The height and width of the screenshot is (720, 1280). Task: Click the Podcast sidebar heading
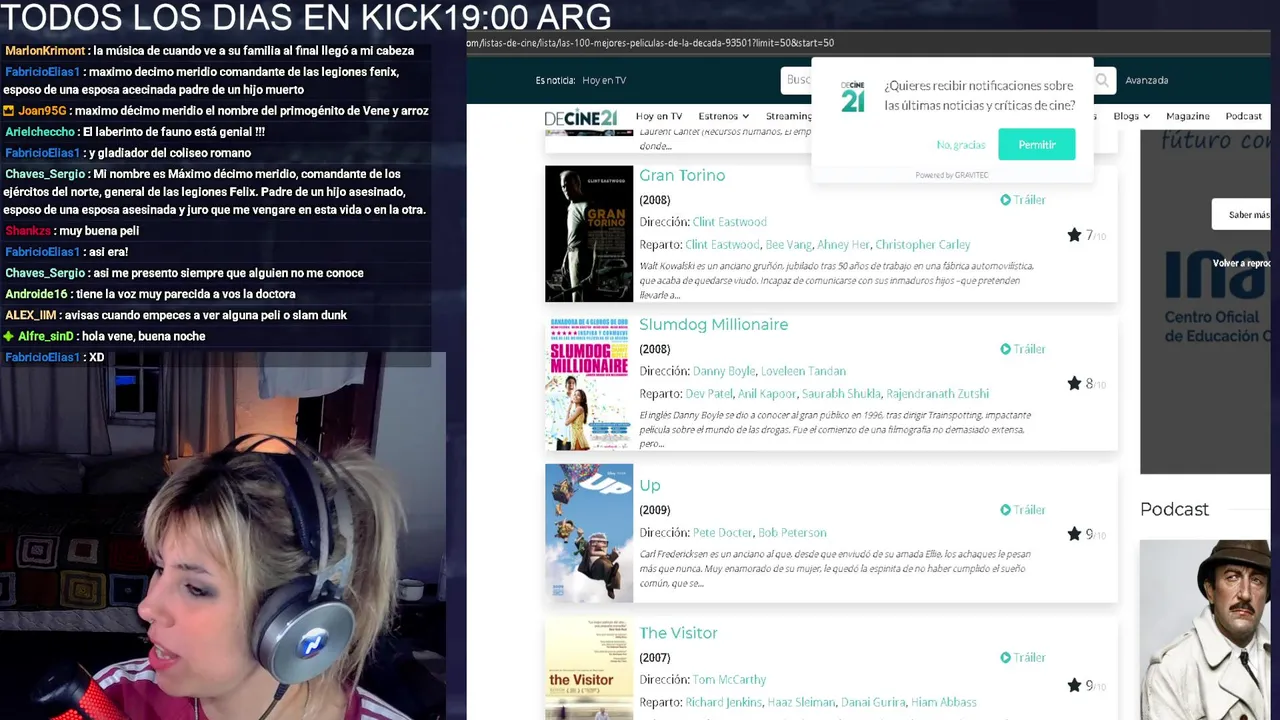1174,509
